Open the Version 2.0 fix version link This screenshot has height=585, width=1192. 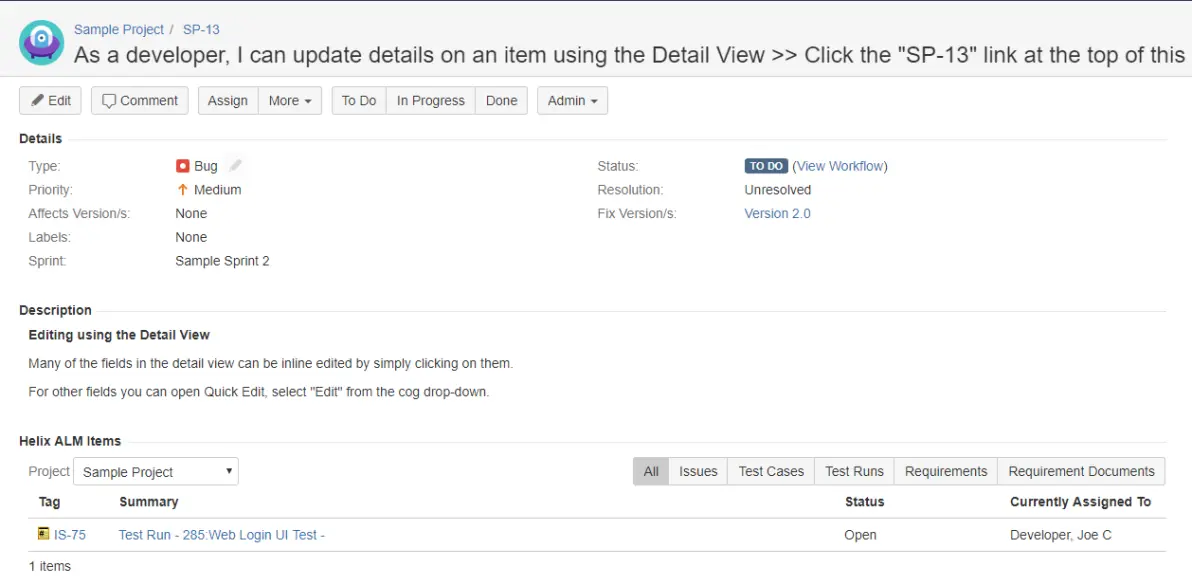(777, 213)
